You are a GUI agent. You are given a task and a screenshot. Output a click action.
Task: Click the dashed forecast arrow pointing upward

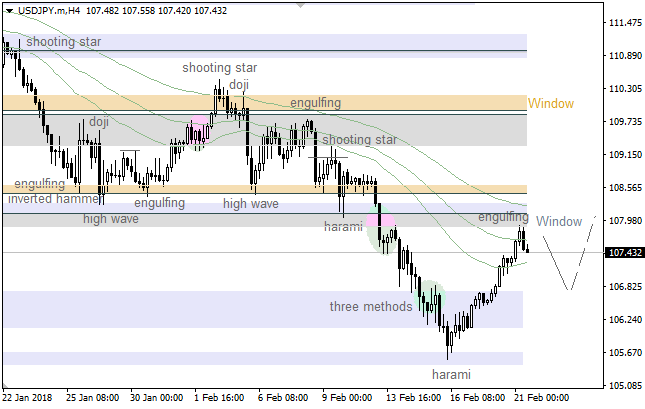pyautogui.click(x=585, y=250)
